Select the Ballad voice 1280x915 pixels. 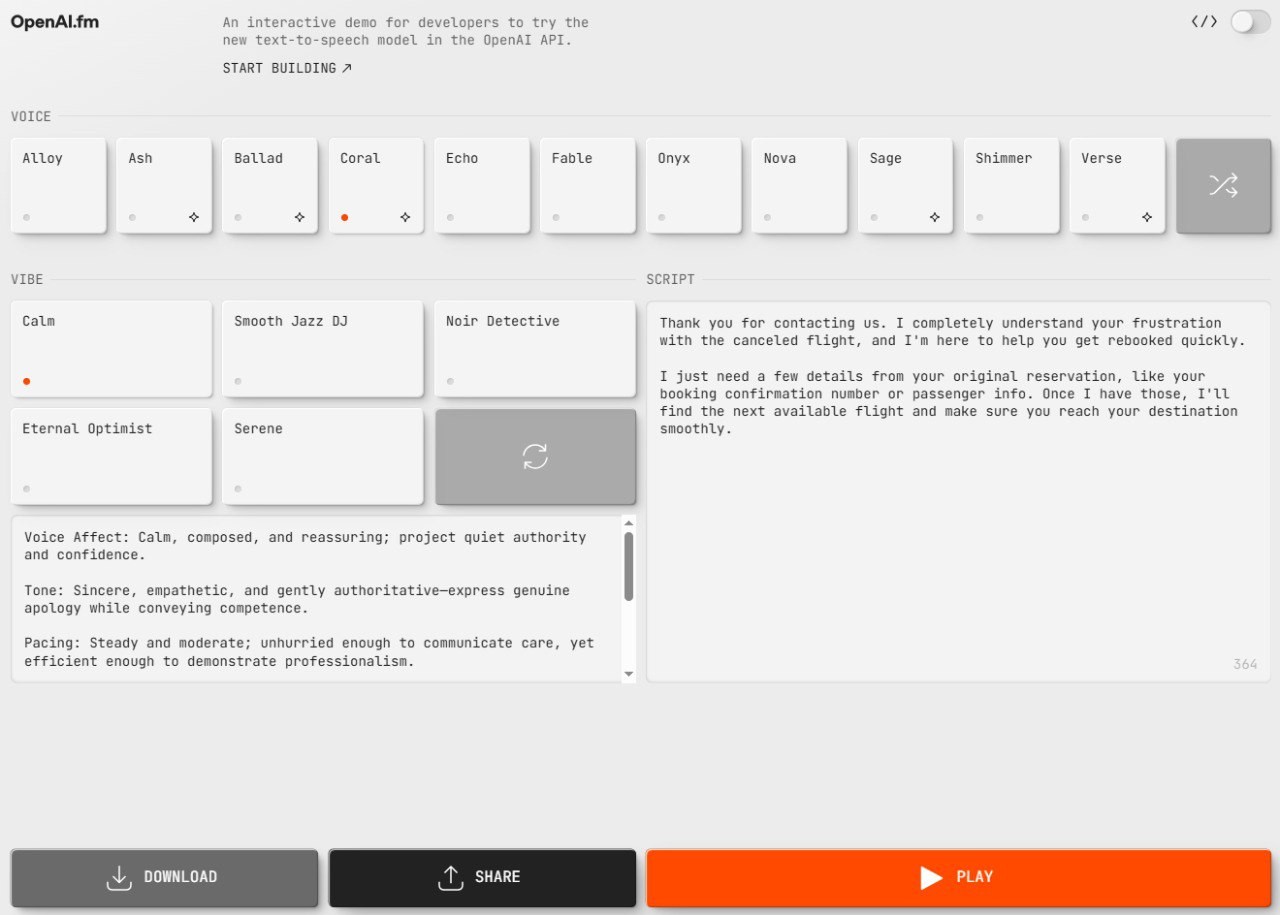tap(270, 185)
